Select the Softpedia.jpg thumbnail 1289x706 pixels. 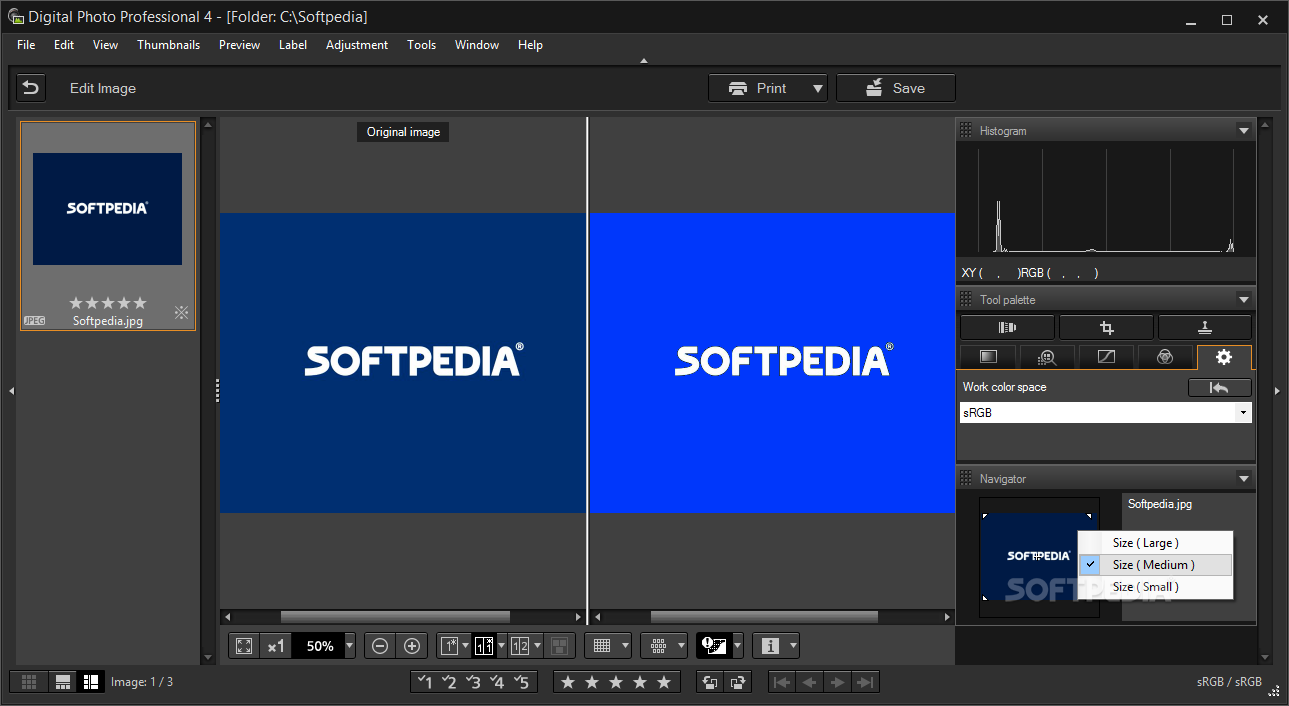click(x=108, y=226)
